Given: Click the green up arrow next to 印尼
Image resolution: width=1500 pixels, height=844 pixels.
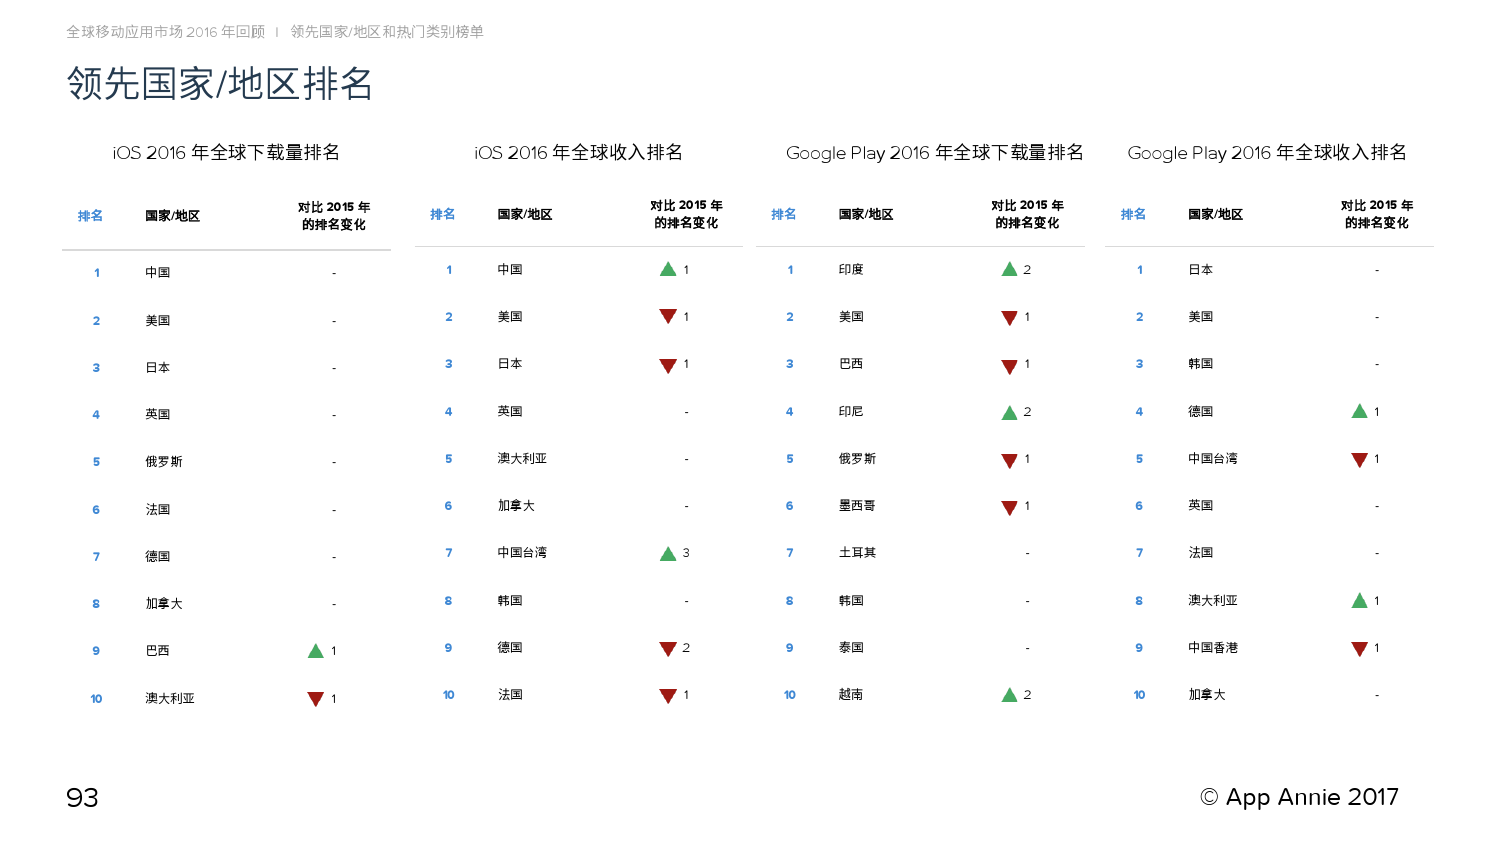Looking at the screenshot, I should [x=1009, y=412].
